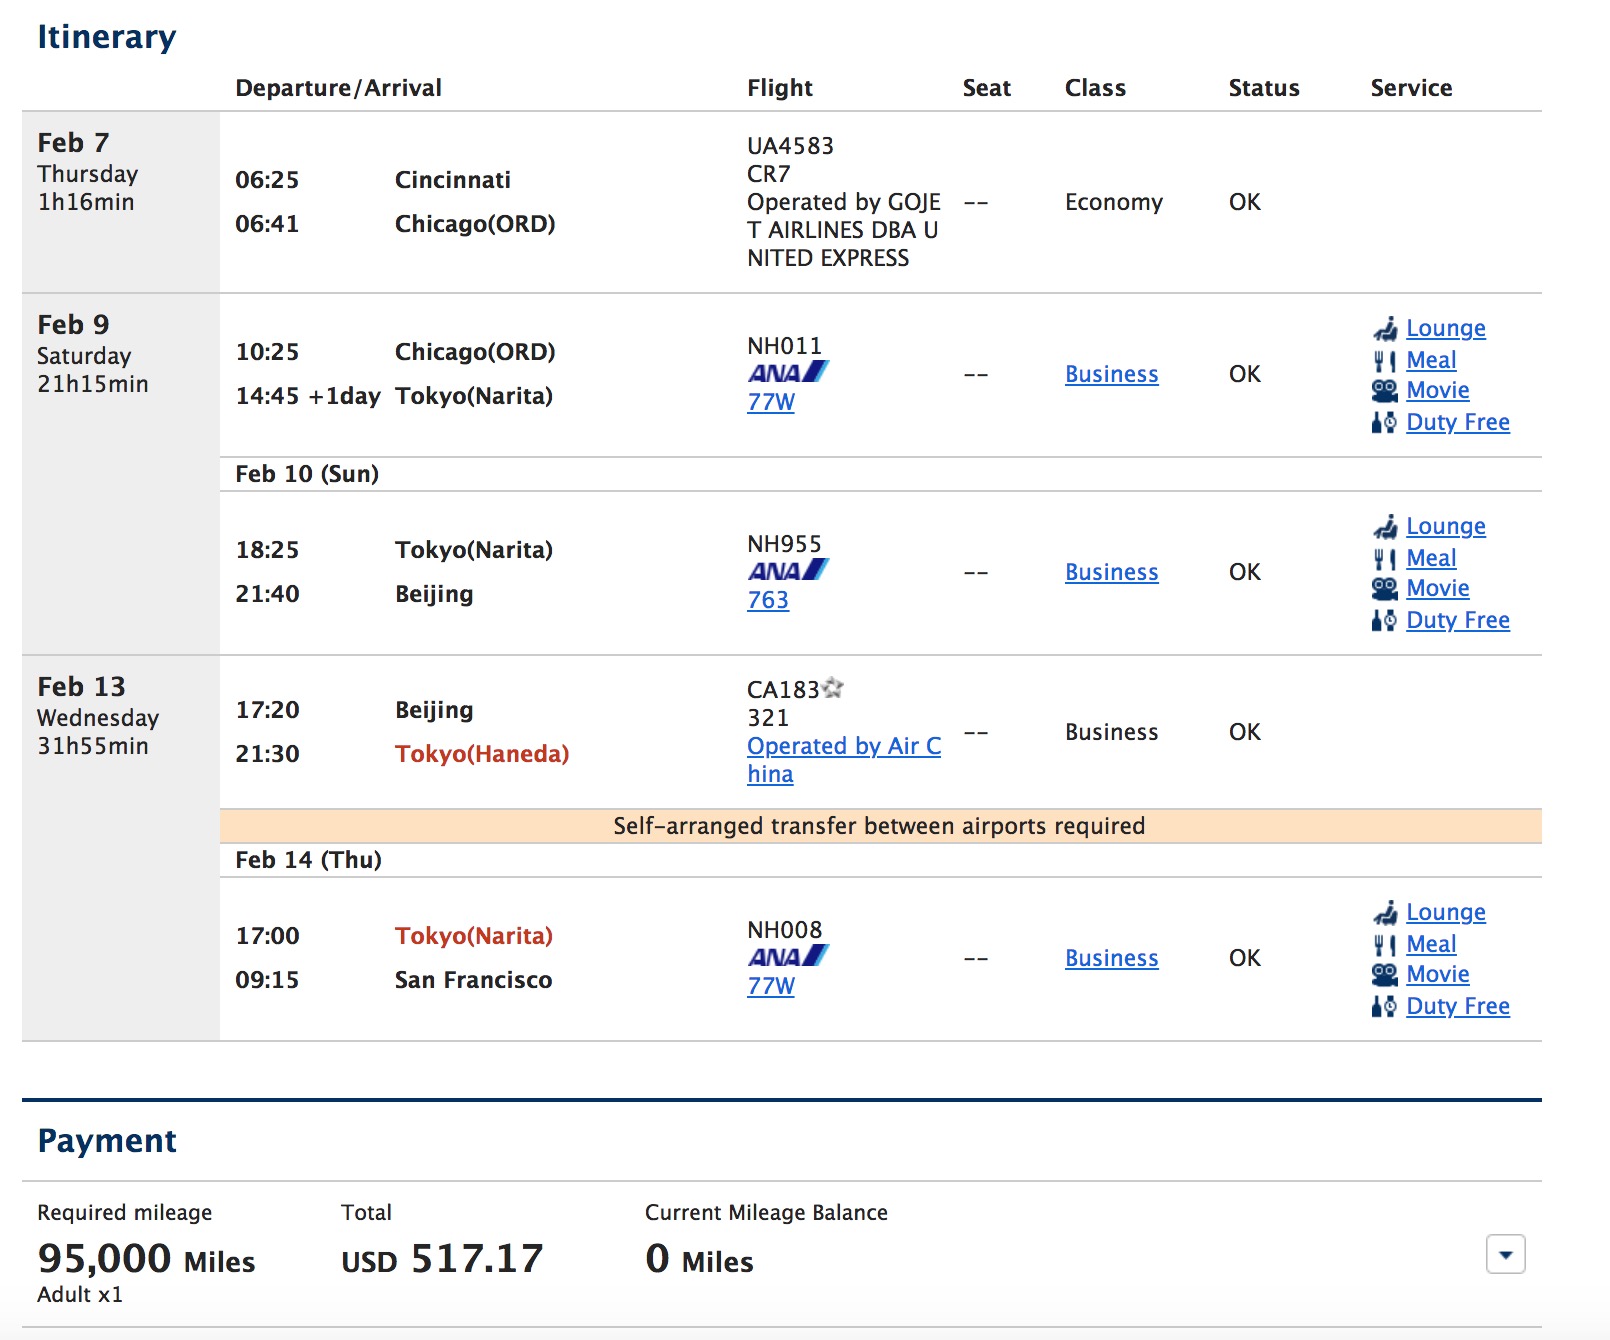The height and width of the screenshot is (1340, 1610).
Task: Open the Lounge link for flight NH955
Action: pyautogui.click(x=1445, y=526)
